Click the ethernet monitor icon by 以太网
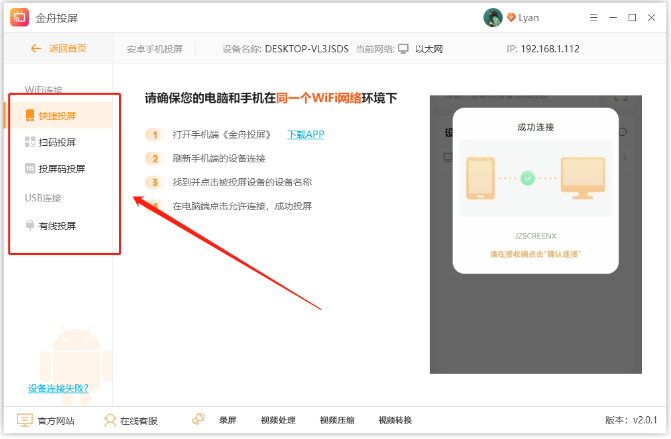The image size is (671, 439). (x=403, y=49)
